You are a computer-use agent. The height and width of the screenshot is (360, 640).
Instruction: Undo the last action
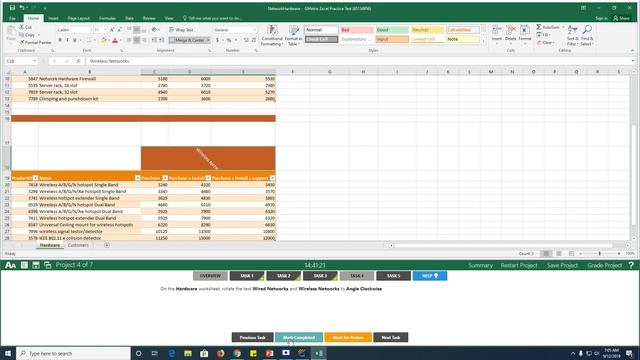click(x=22, y=8)
